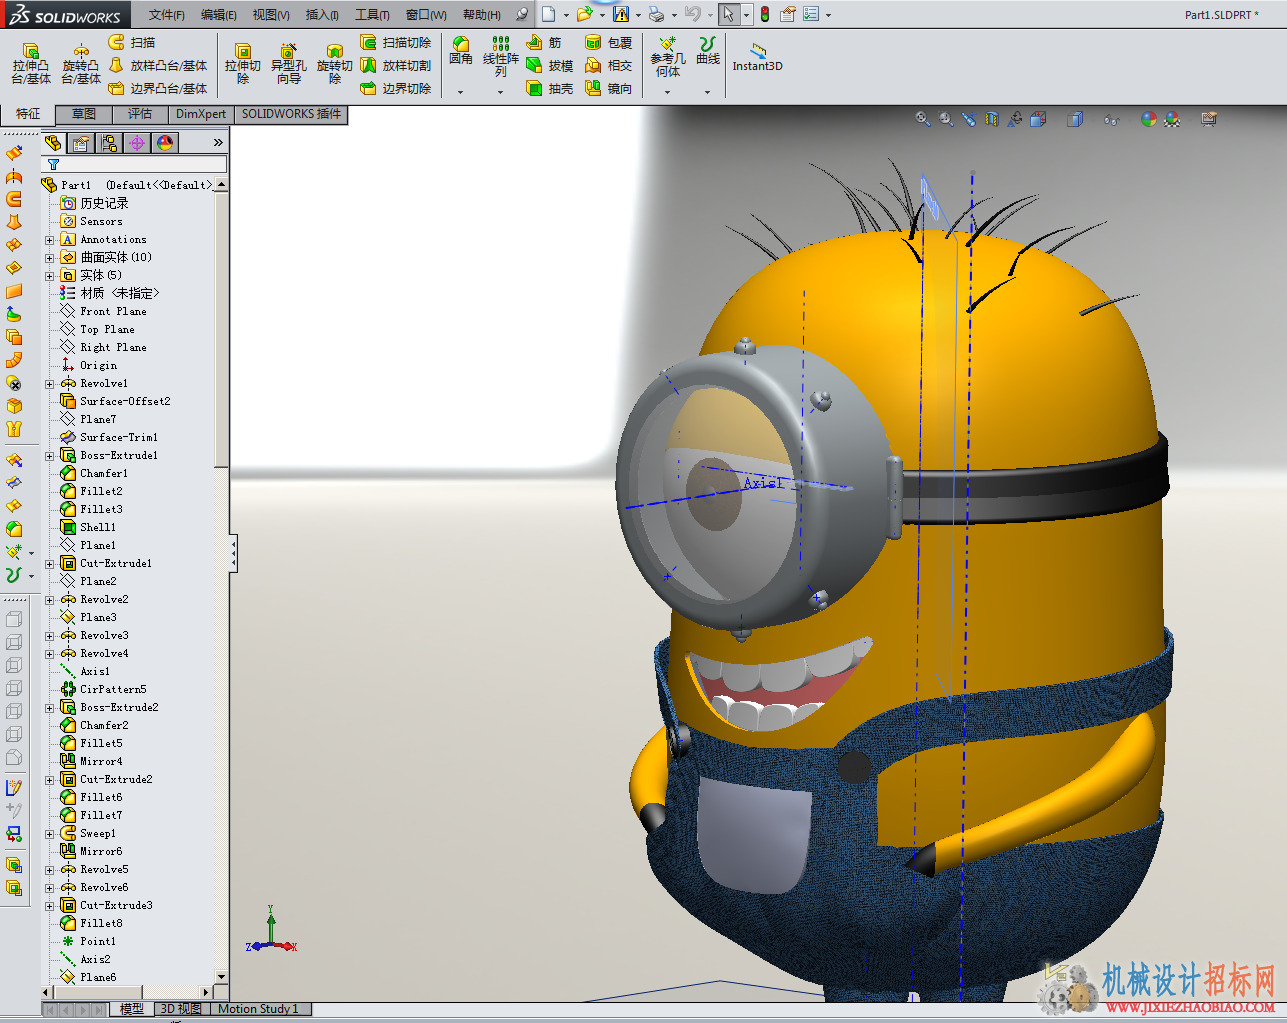Click the Draft tool (拔模)
Screen dimensions: 1287x1023
point(550,65)
